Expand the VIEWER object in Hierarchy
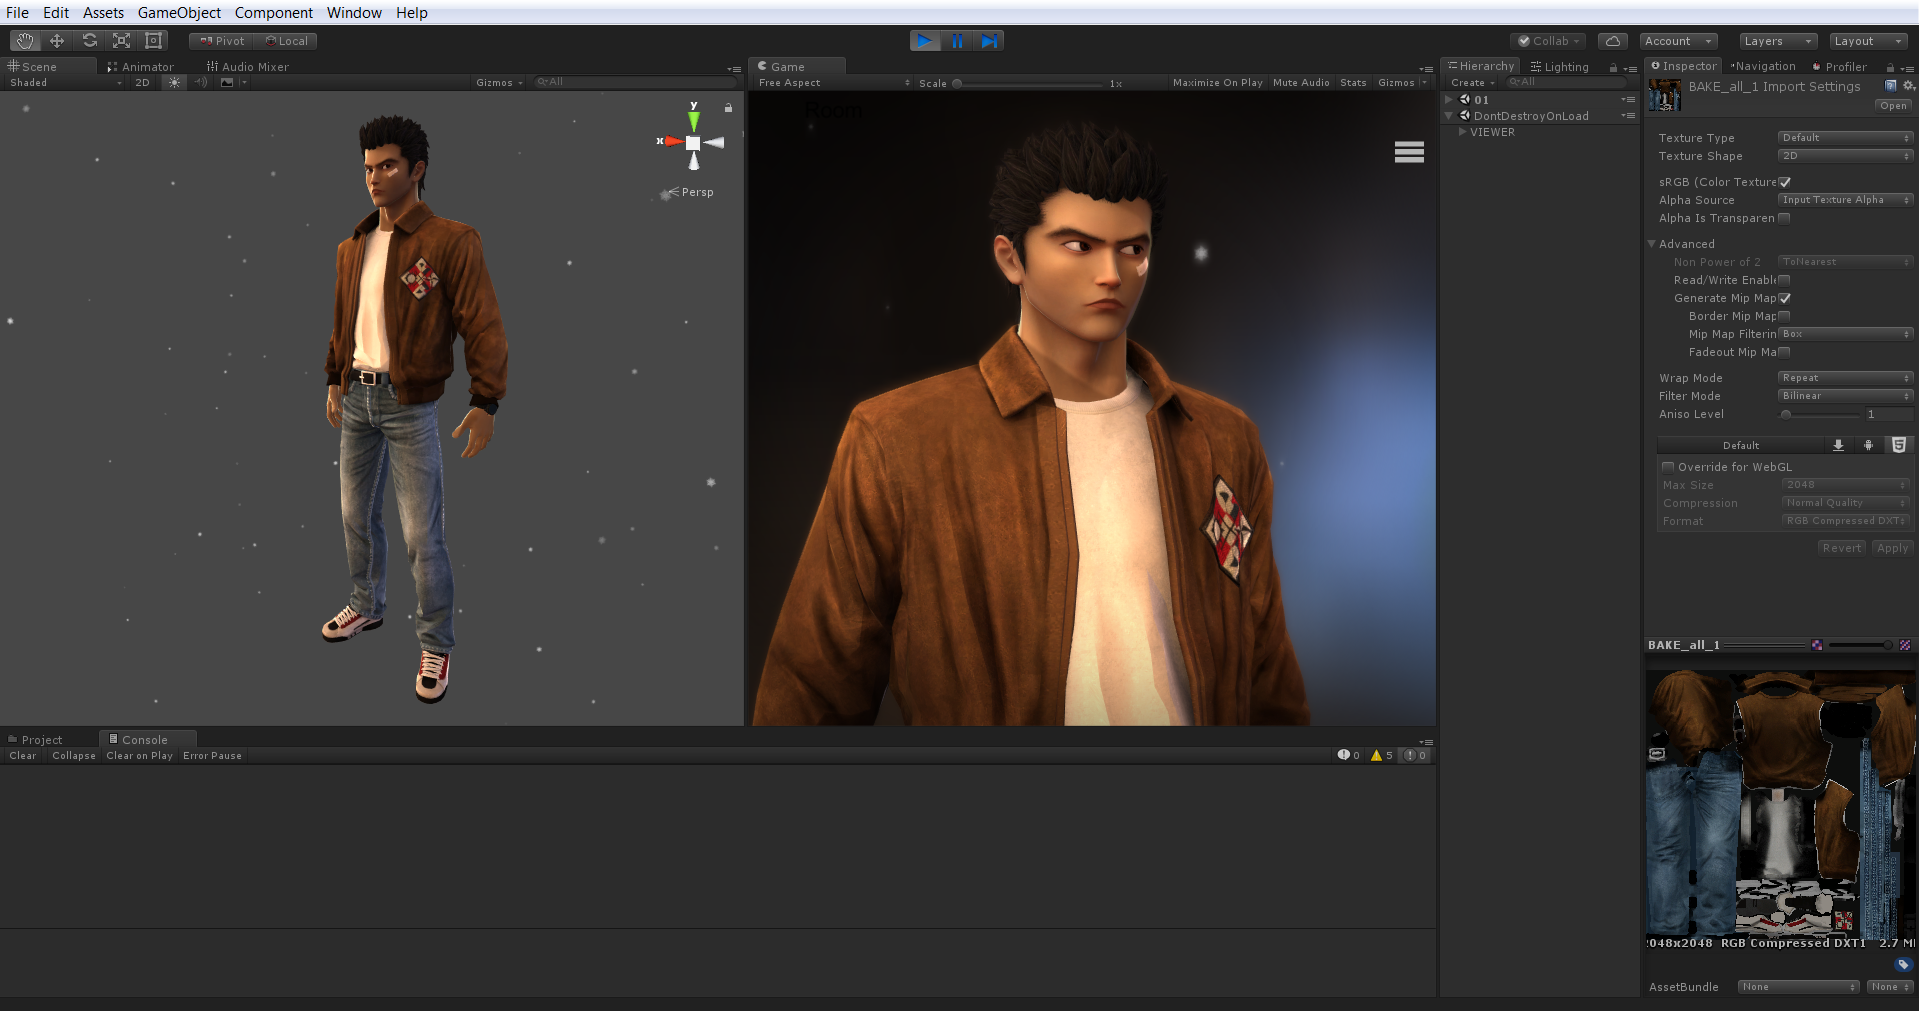This screenshot has width=1919, height=1011. 1463,132
